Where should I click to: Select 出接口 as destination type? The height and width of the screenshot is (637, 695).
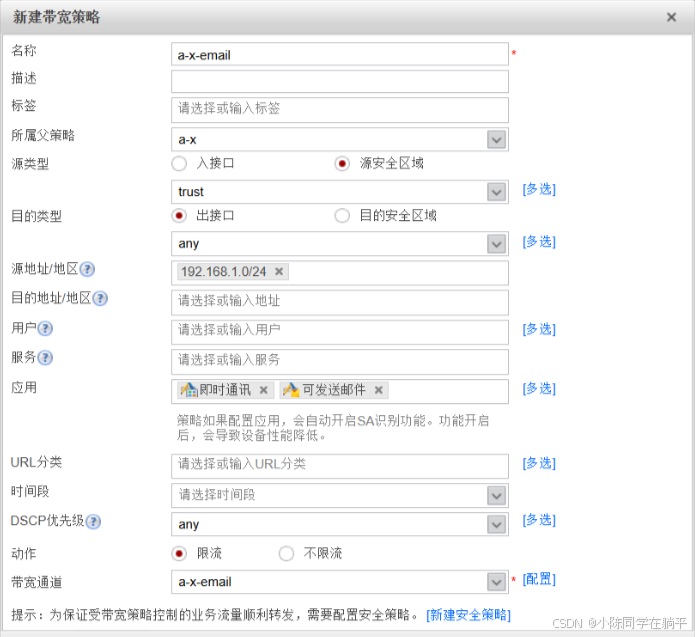(179, 216)
